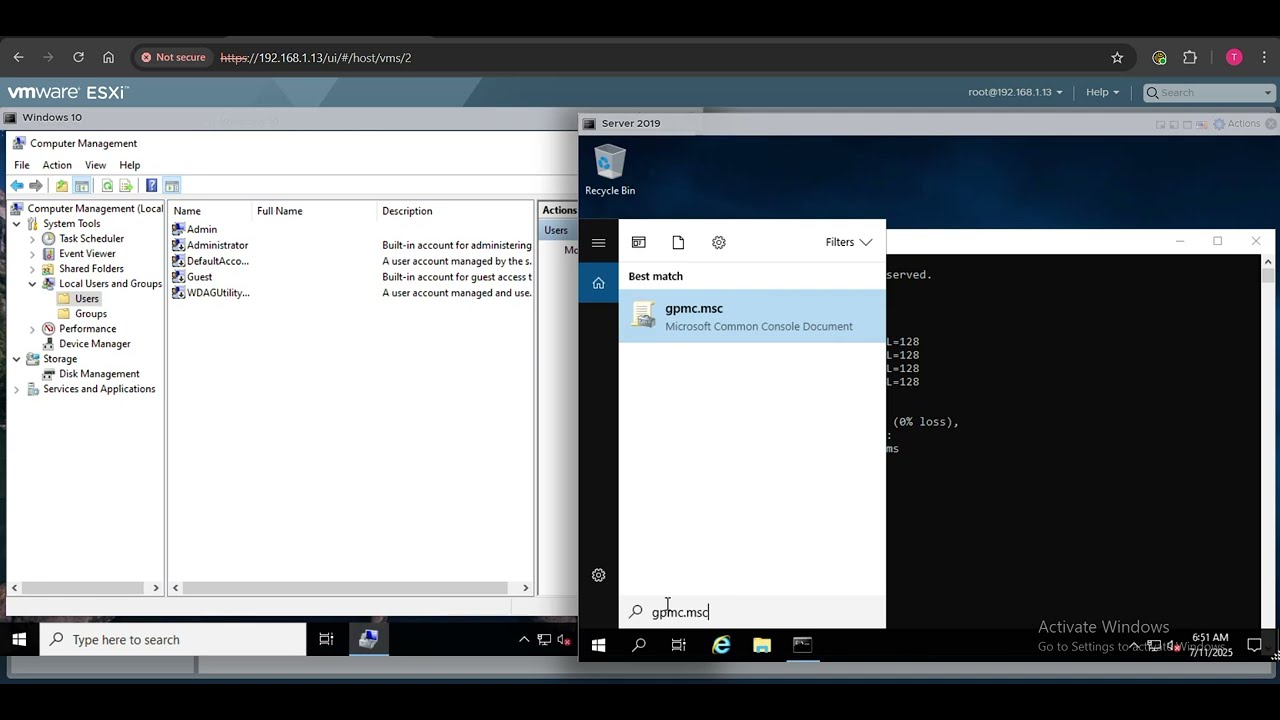Open the browser three-dot menu
The width and height of the screenshot is (1280, 720).
1265,58
